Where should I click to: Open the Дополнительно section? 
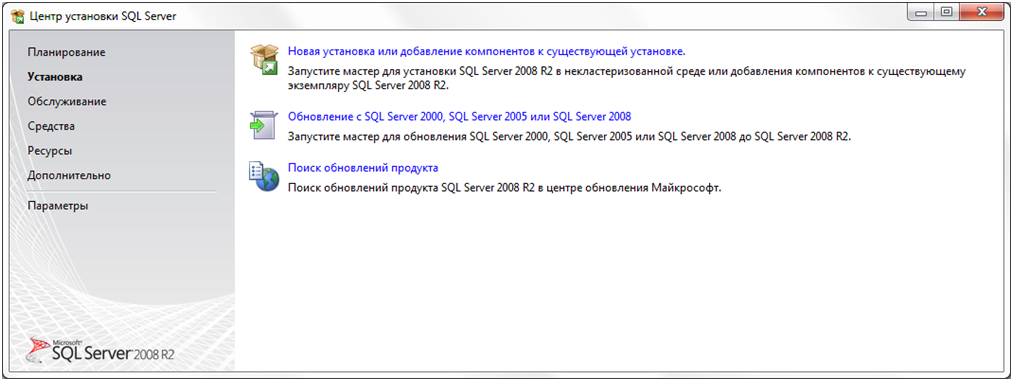(69, 175)
